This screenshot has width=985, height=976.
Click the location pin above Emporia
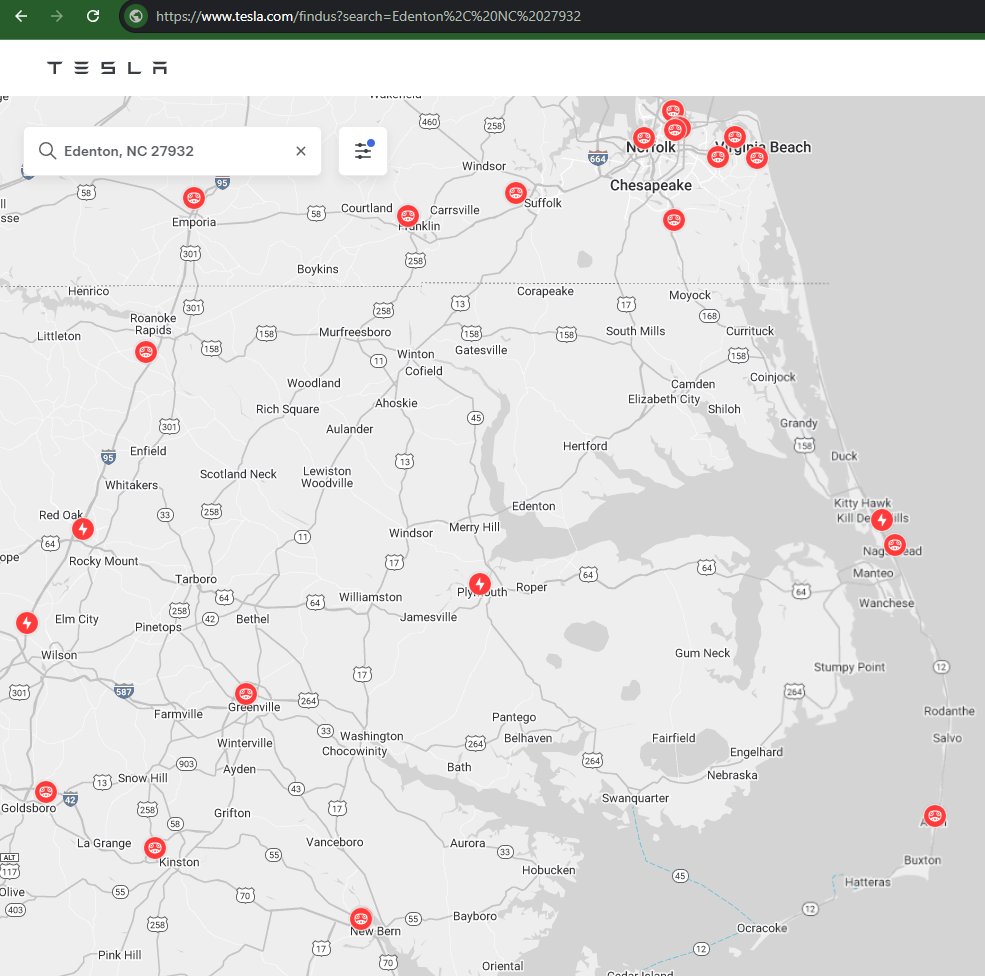point(193,198)
